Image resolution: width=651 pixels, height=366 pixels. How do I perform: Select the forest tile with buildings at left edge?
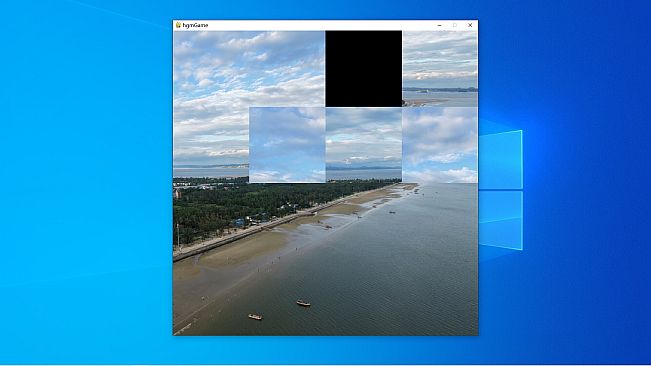(x=211, y=221)
